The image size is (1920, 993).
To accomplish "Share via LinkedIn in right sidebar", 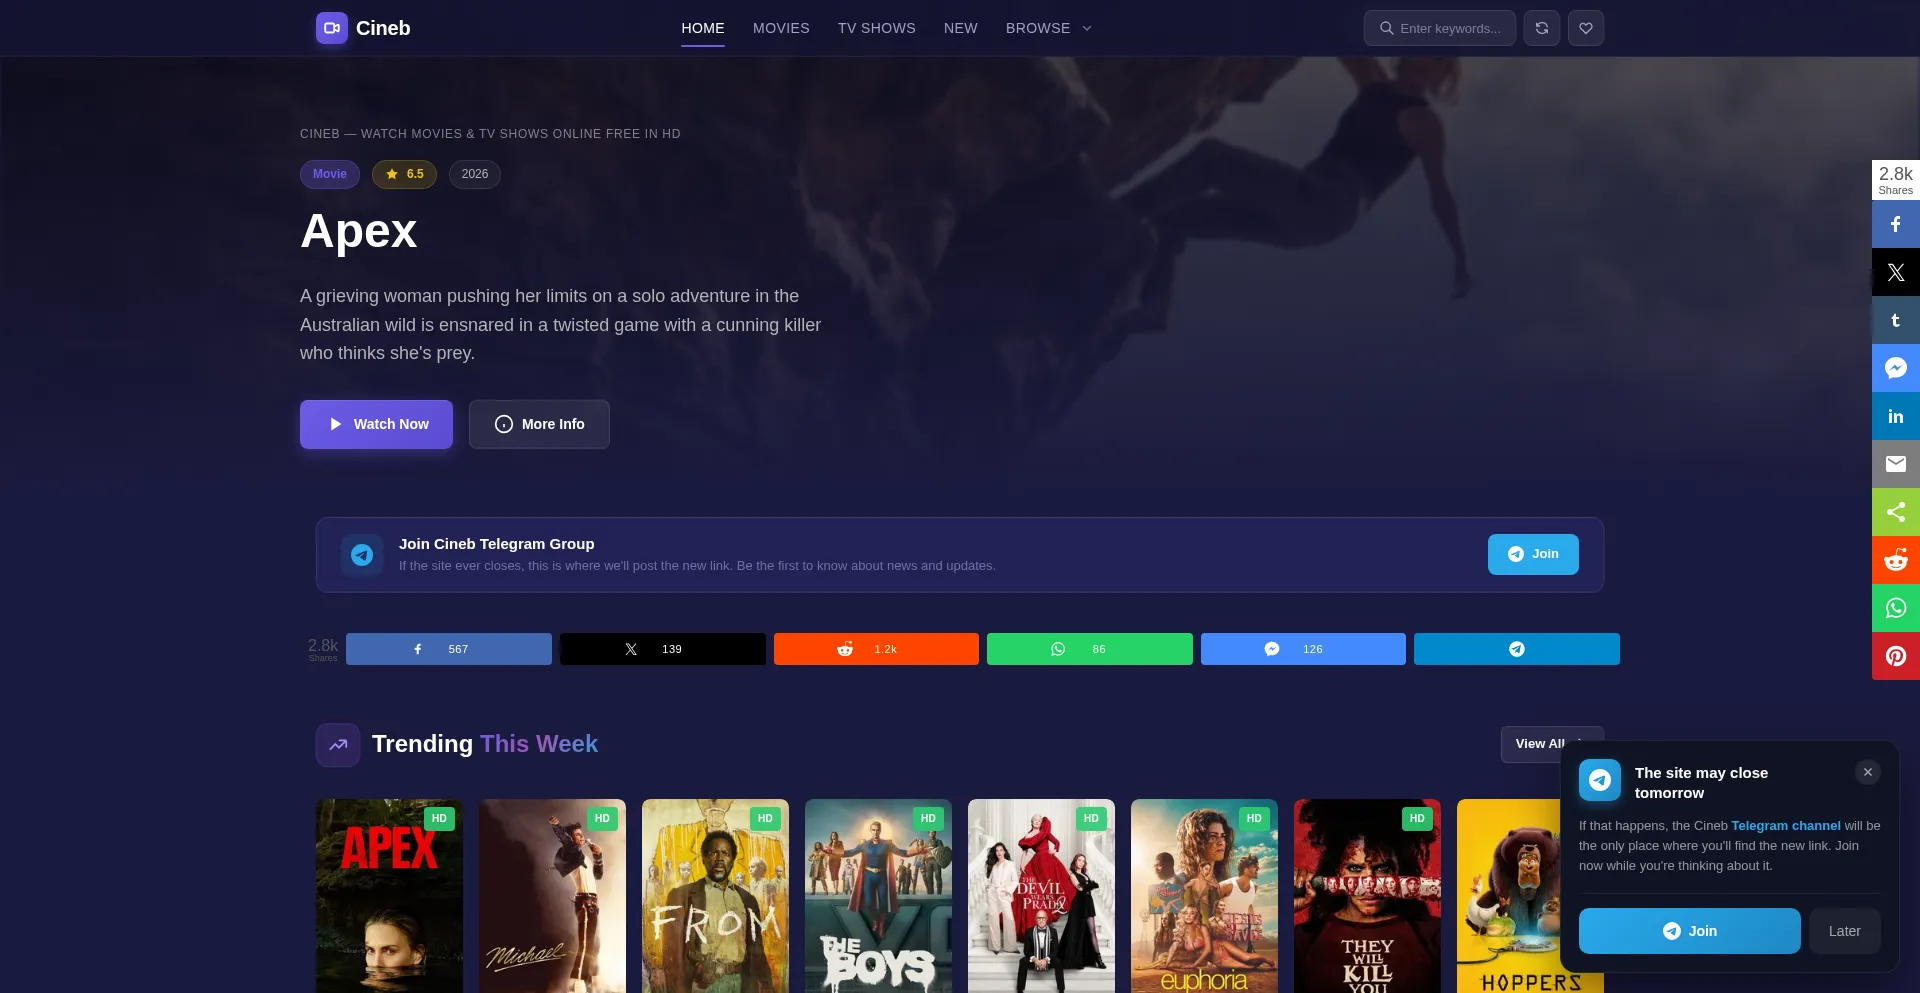I will [1896, 416].
